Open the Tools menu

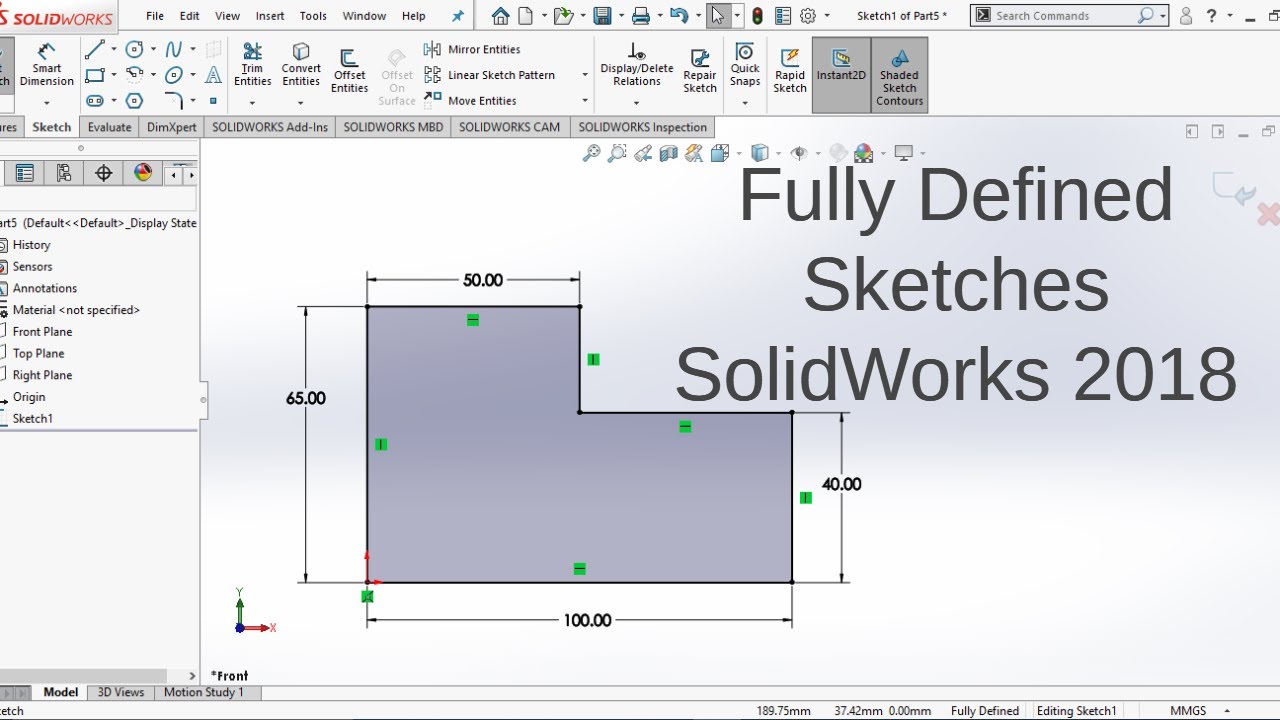tap(313, 16)
